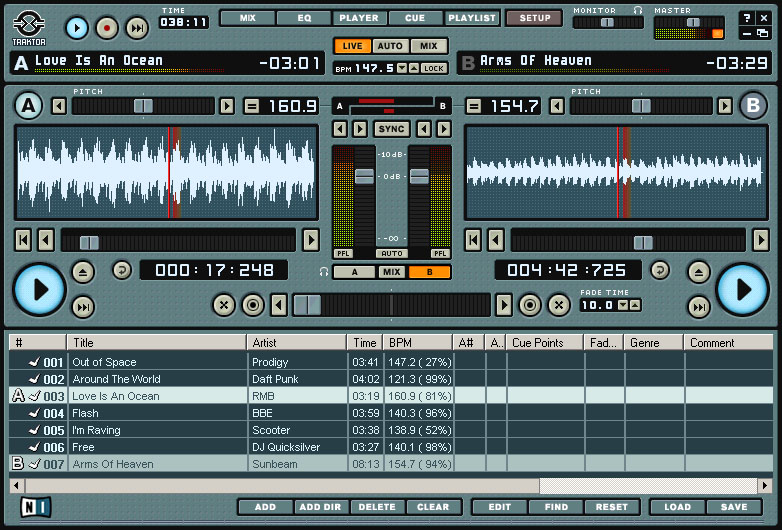Open the SETUP tab
The image size is (782, 530).
pyautogui.click(x=535, y=18)
